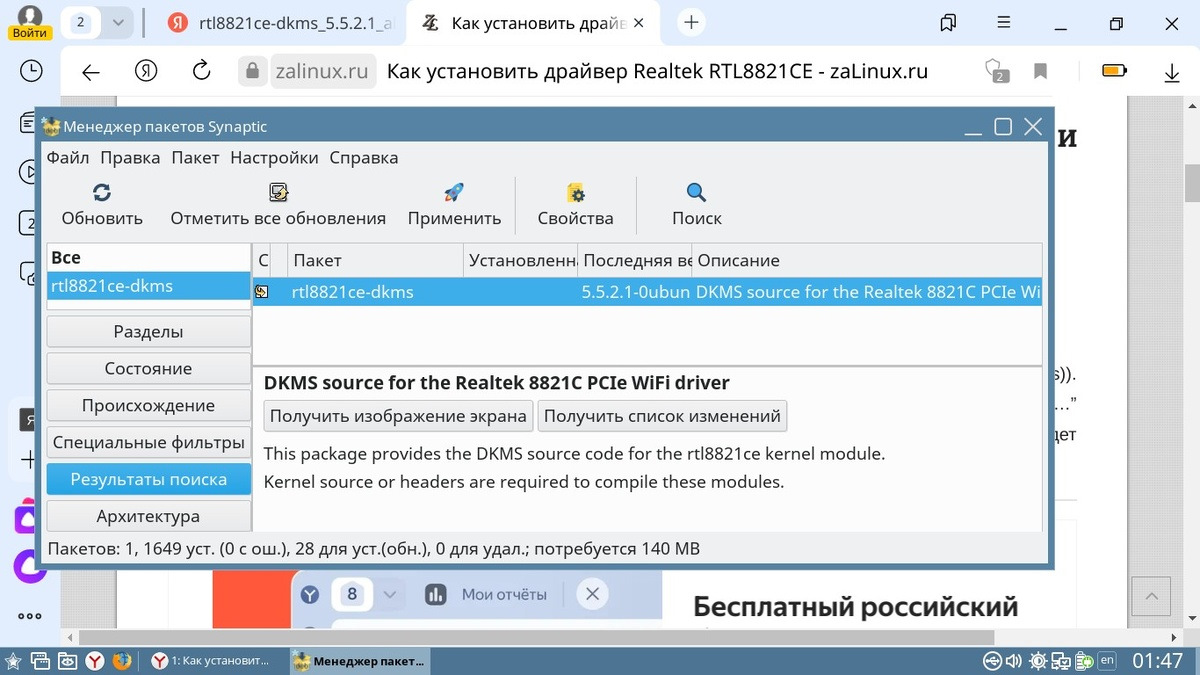The height and width of the screenshot is (675, 1200).
Task: Select the Результаты поиска filter button
Action: point(148,479)
